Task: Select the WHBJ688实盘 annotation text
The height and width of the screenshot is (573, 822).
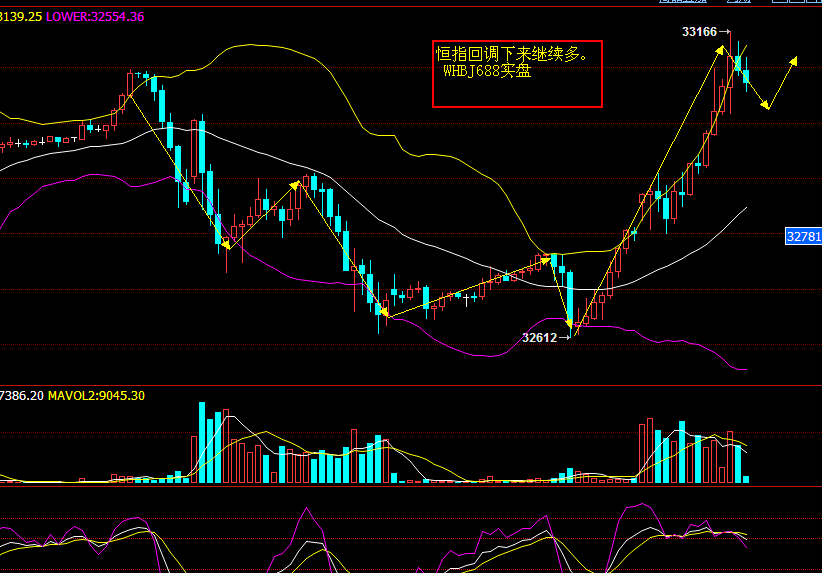Action: (x=487, y=71)
